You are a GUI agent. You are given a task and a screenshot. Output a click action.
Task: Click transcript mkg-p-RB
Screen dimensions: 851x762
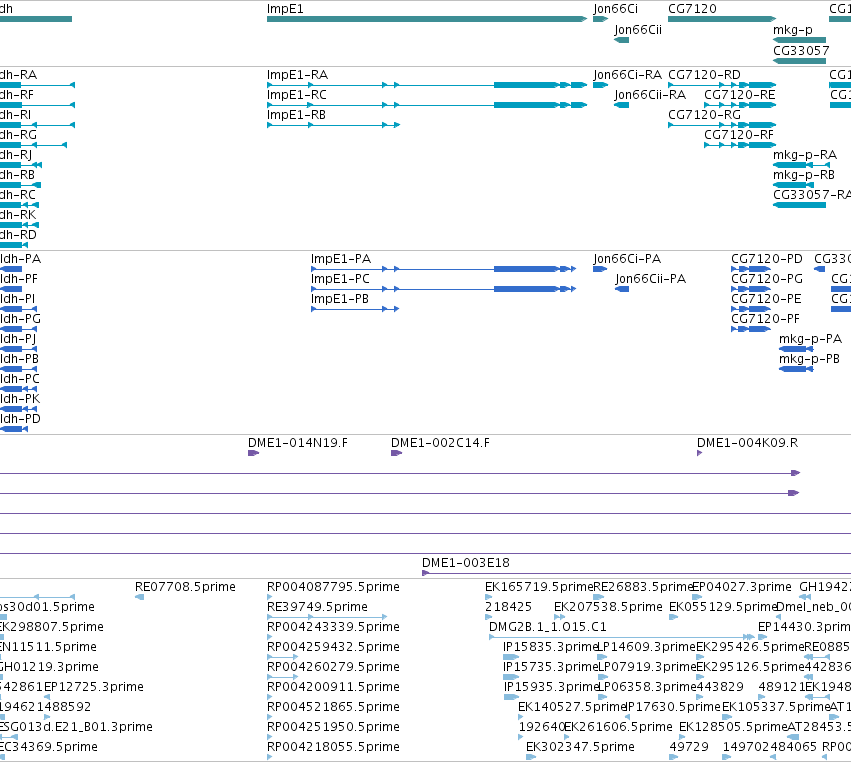804,175
